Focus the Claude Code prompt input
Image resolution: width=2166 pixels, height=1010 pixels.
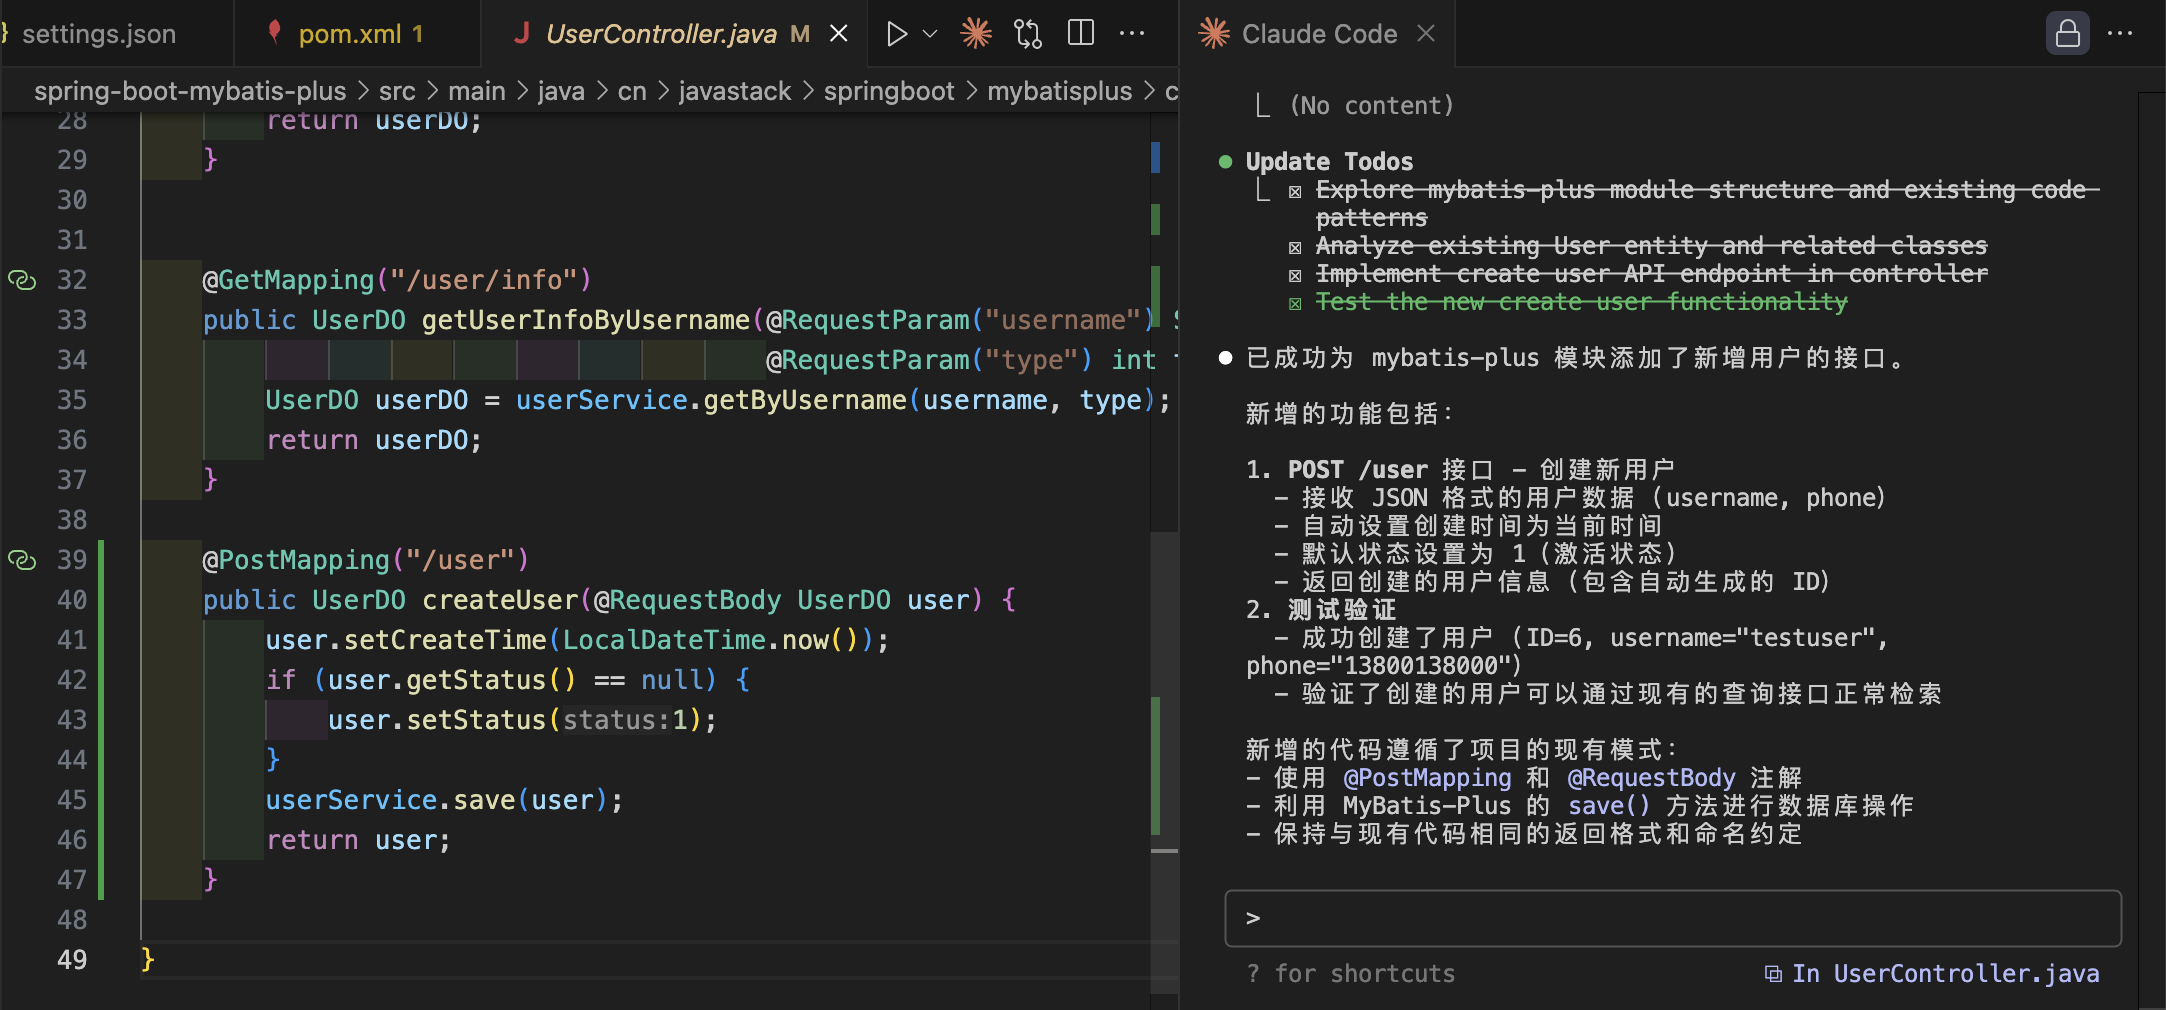click(x=1672, y=918)
